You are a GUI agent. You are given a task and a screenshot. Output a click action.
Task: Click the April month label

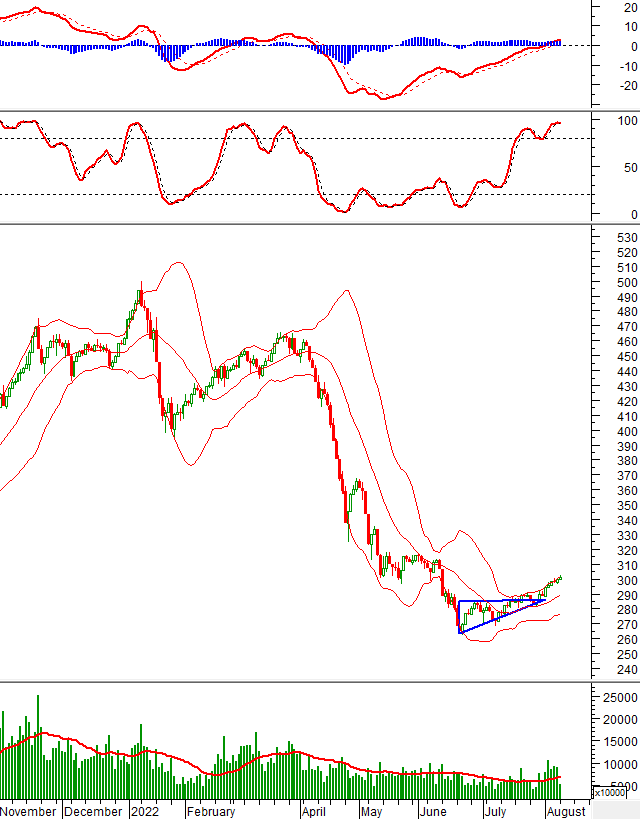pos(313,811)
